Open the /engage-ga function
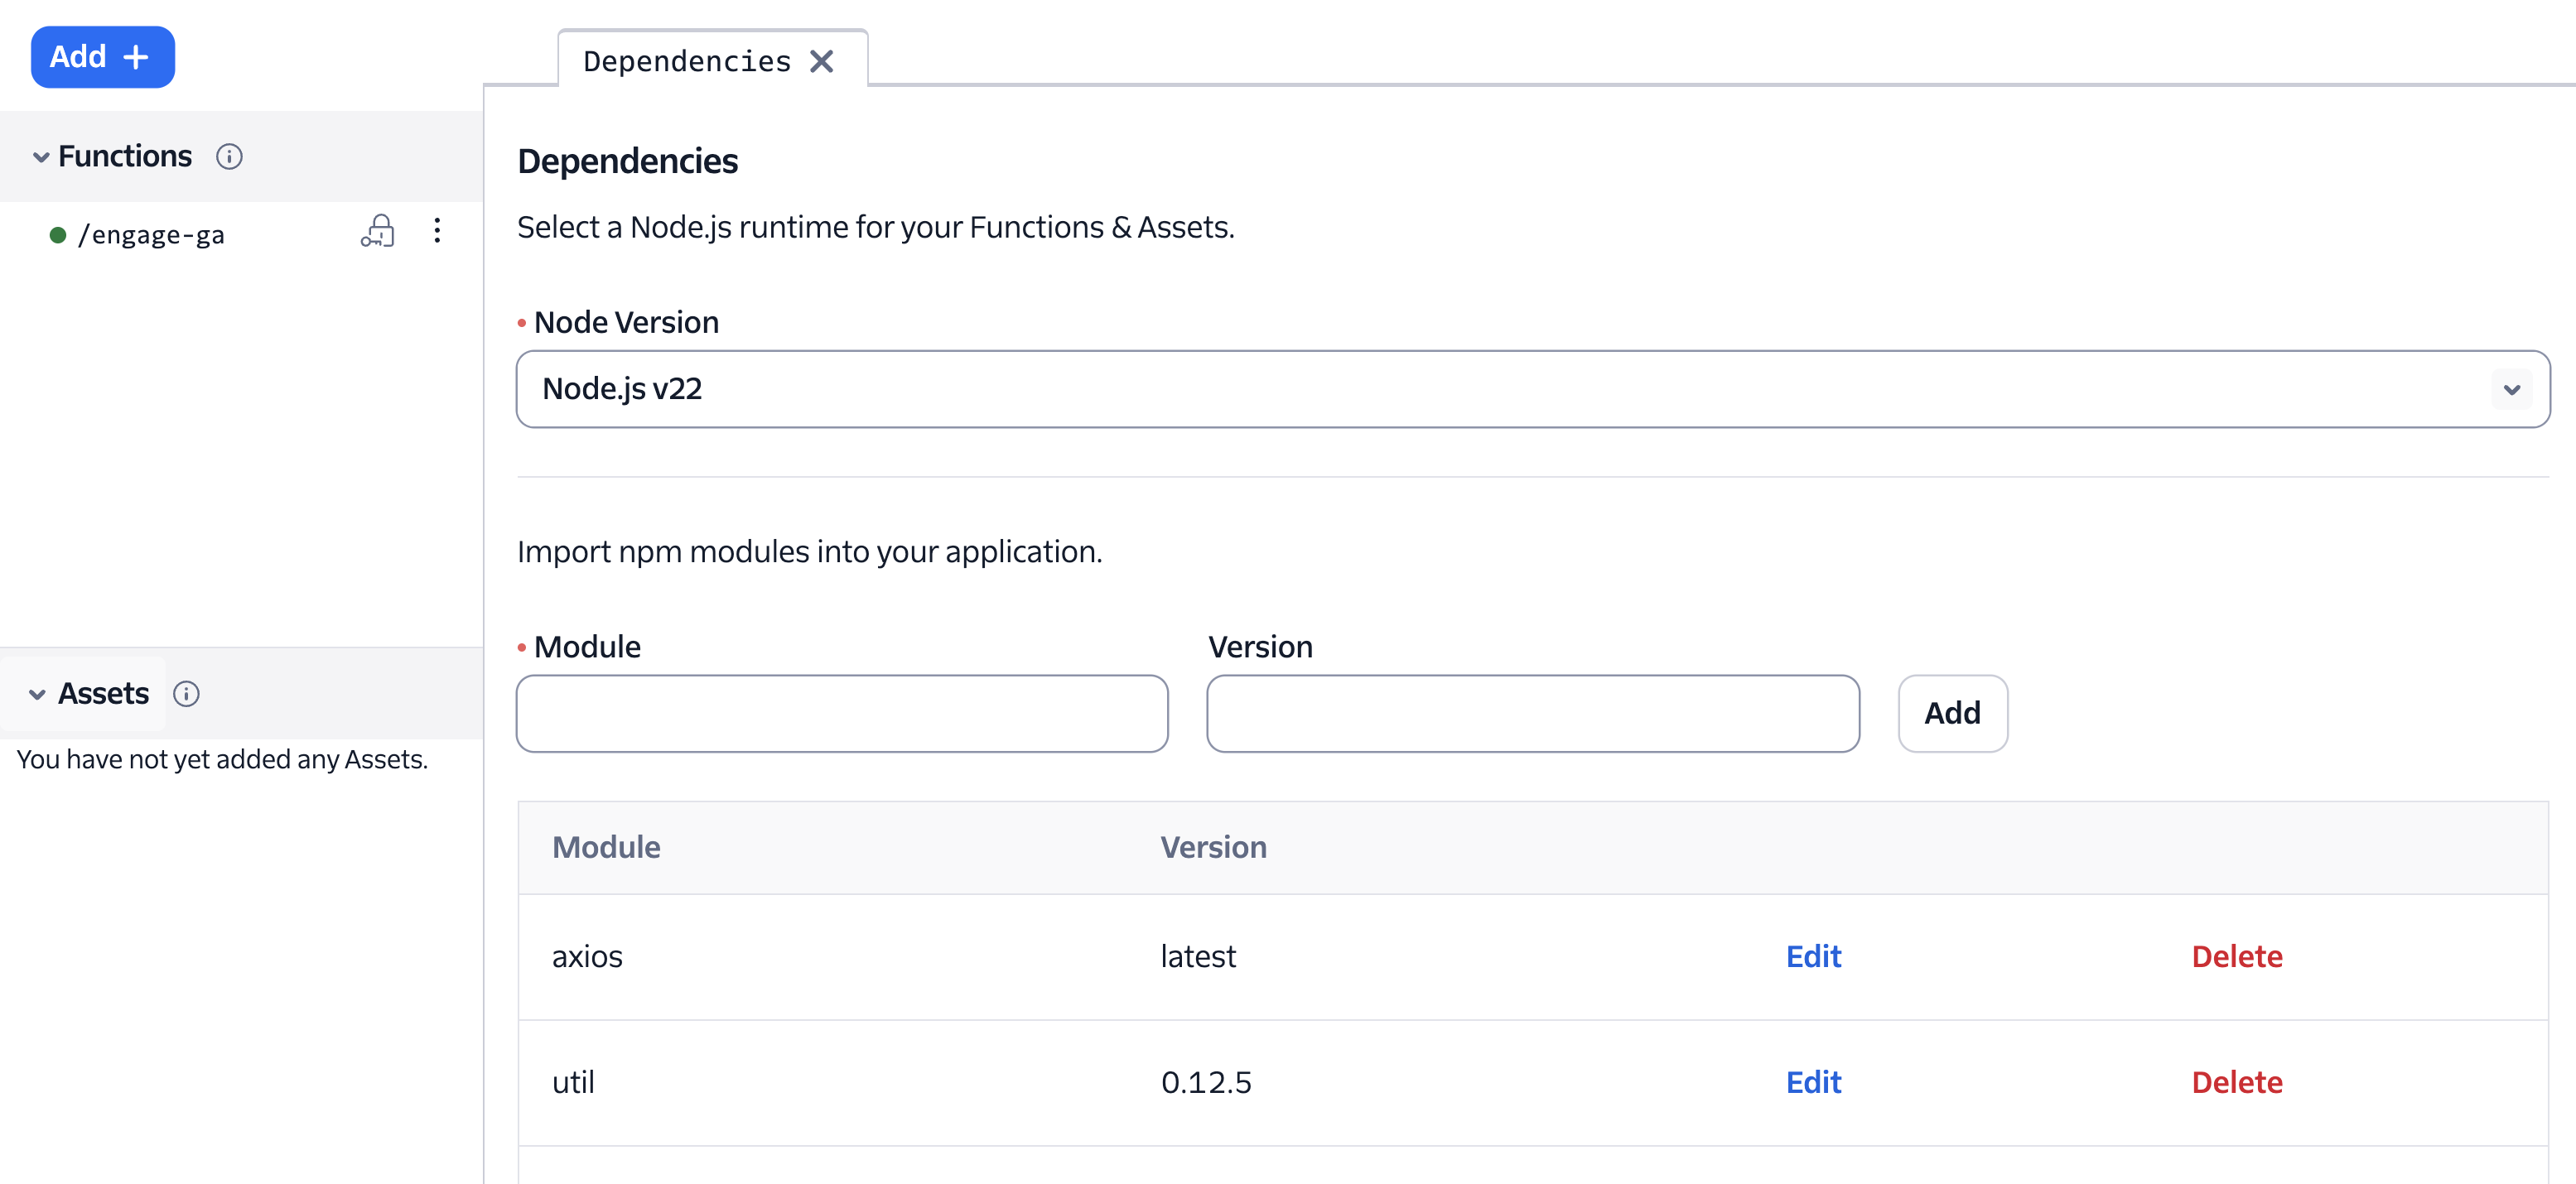2576x1184 pixels. [151, 235]
